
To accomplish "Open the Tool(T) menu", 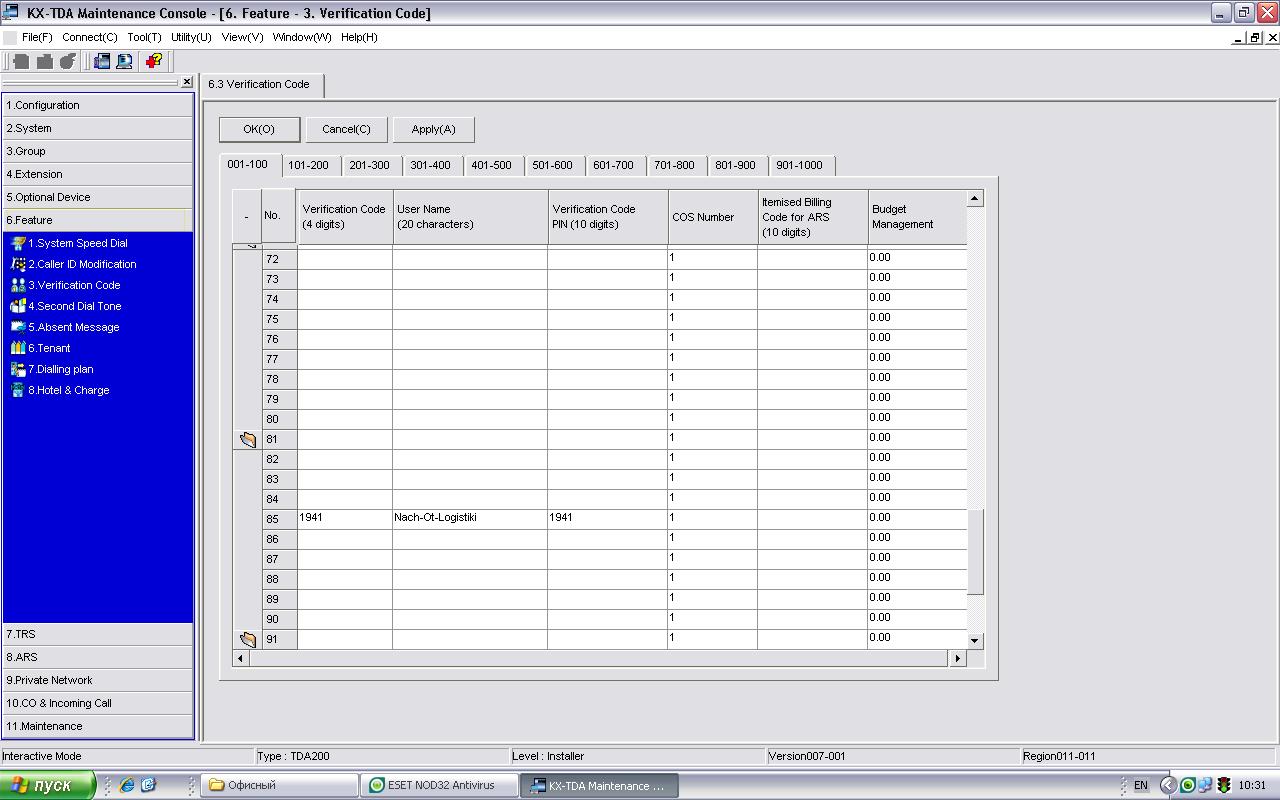I will [144, 37].
